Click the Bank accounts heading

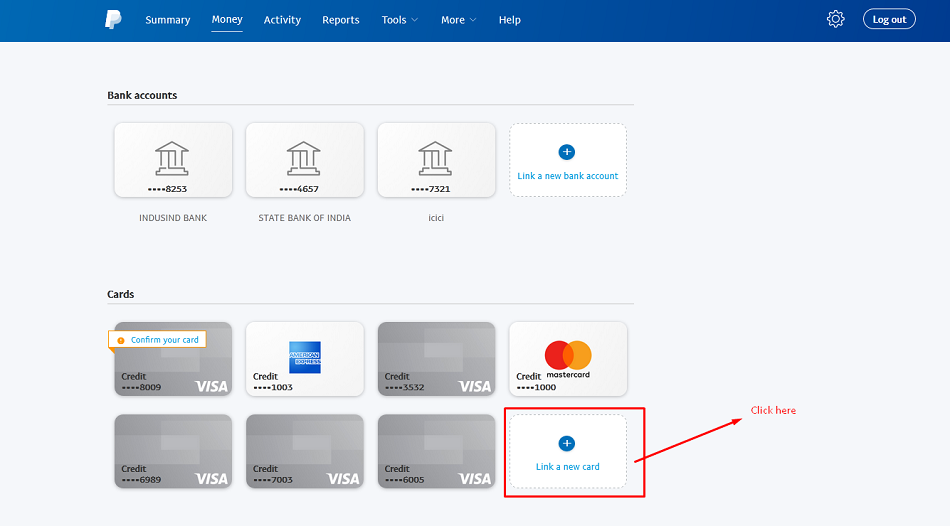pyautogui.click(x=142, y=95)
